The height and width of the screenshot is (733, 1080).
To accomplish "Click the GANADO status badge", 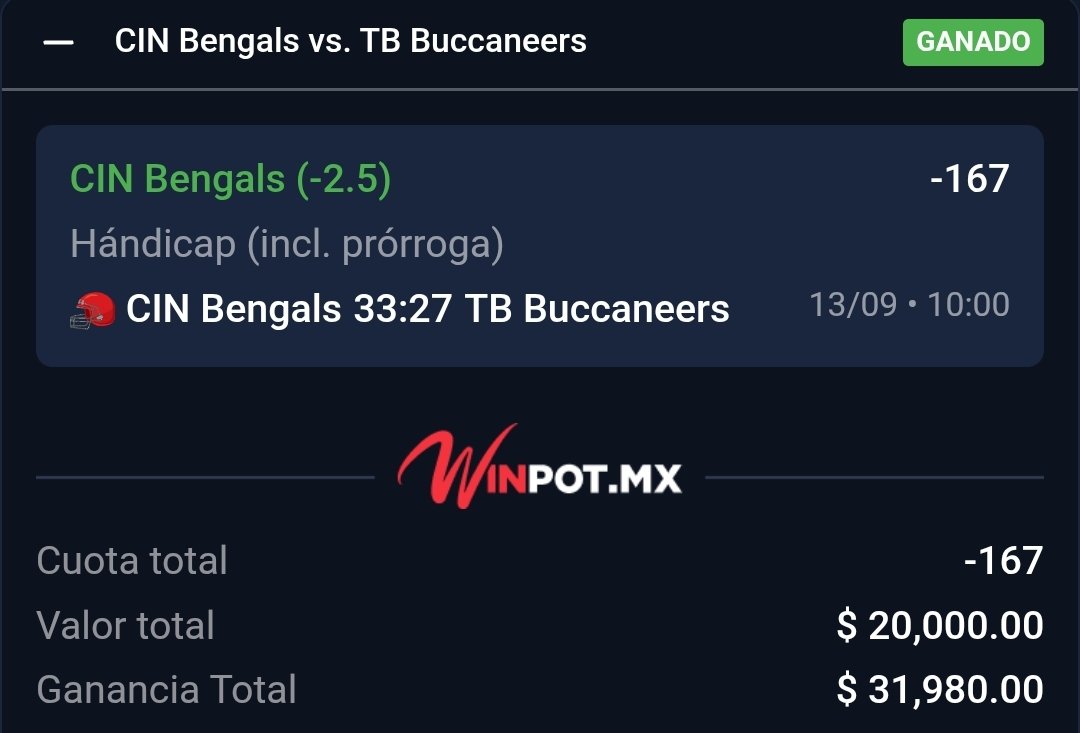I will point(973,42).
